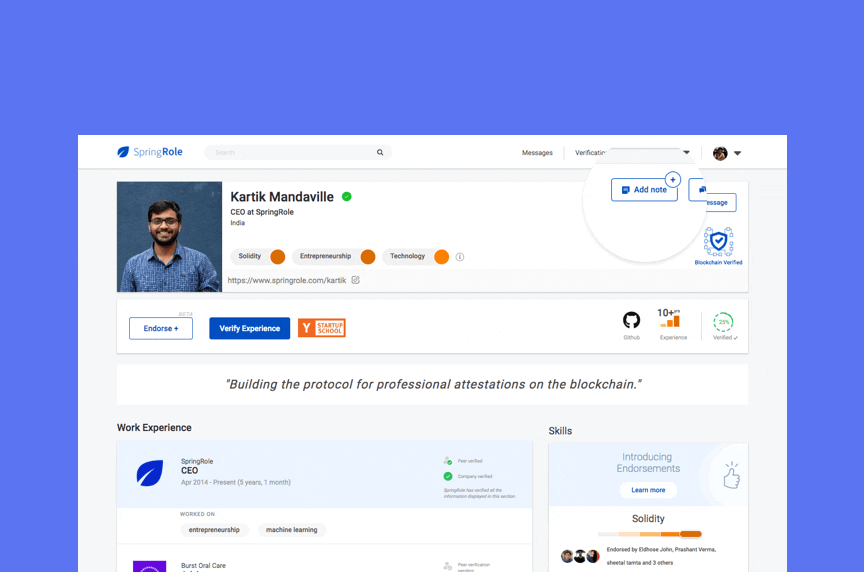Viewport: 864px width, 572px height.
Task: Click the profile tagline quote text
Action: tap(433, 385)
